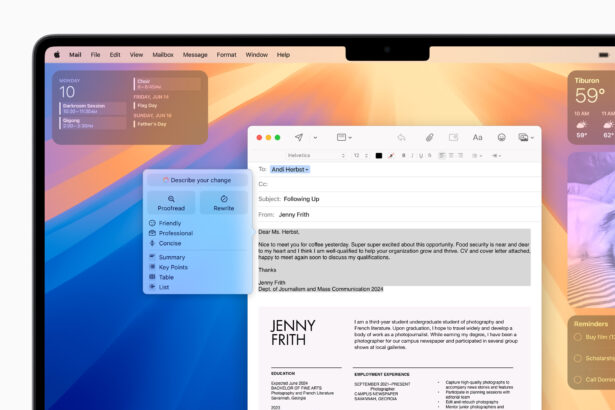Open the Edit menu
Image resolution: width=615 pixels, height=410 pixels.
pos(115,55)
